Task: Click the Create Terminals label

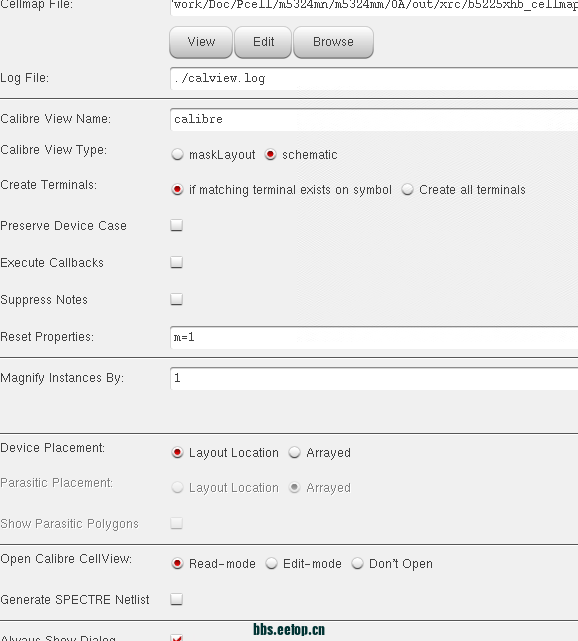Action: pos(49,185)
